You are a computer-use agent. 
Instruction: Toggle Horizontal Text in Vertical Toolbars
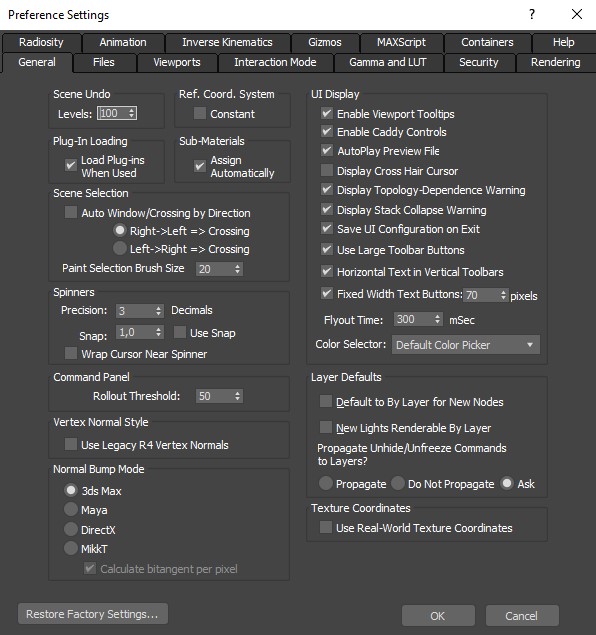(x=327, y=271)
